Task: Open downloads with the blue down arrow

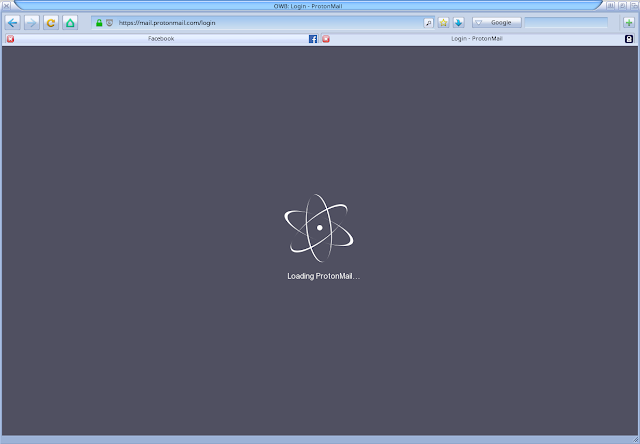Action: (459, 22)
